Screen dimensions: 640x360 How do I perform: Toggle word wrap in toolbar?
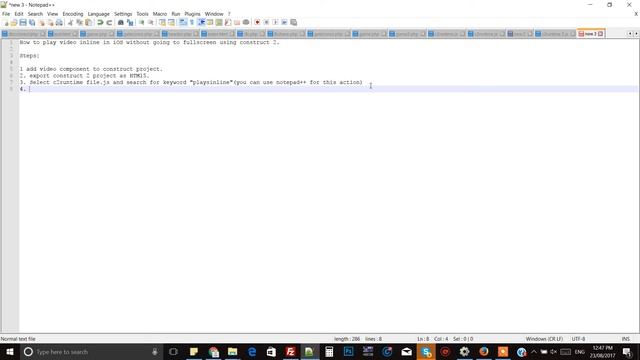(x=182, y=22)
